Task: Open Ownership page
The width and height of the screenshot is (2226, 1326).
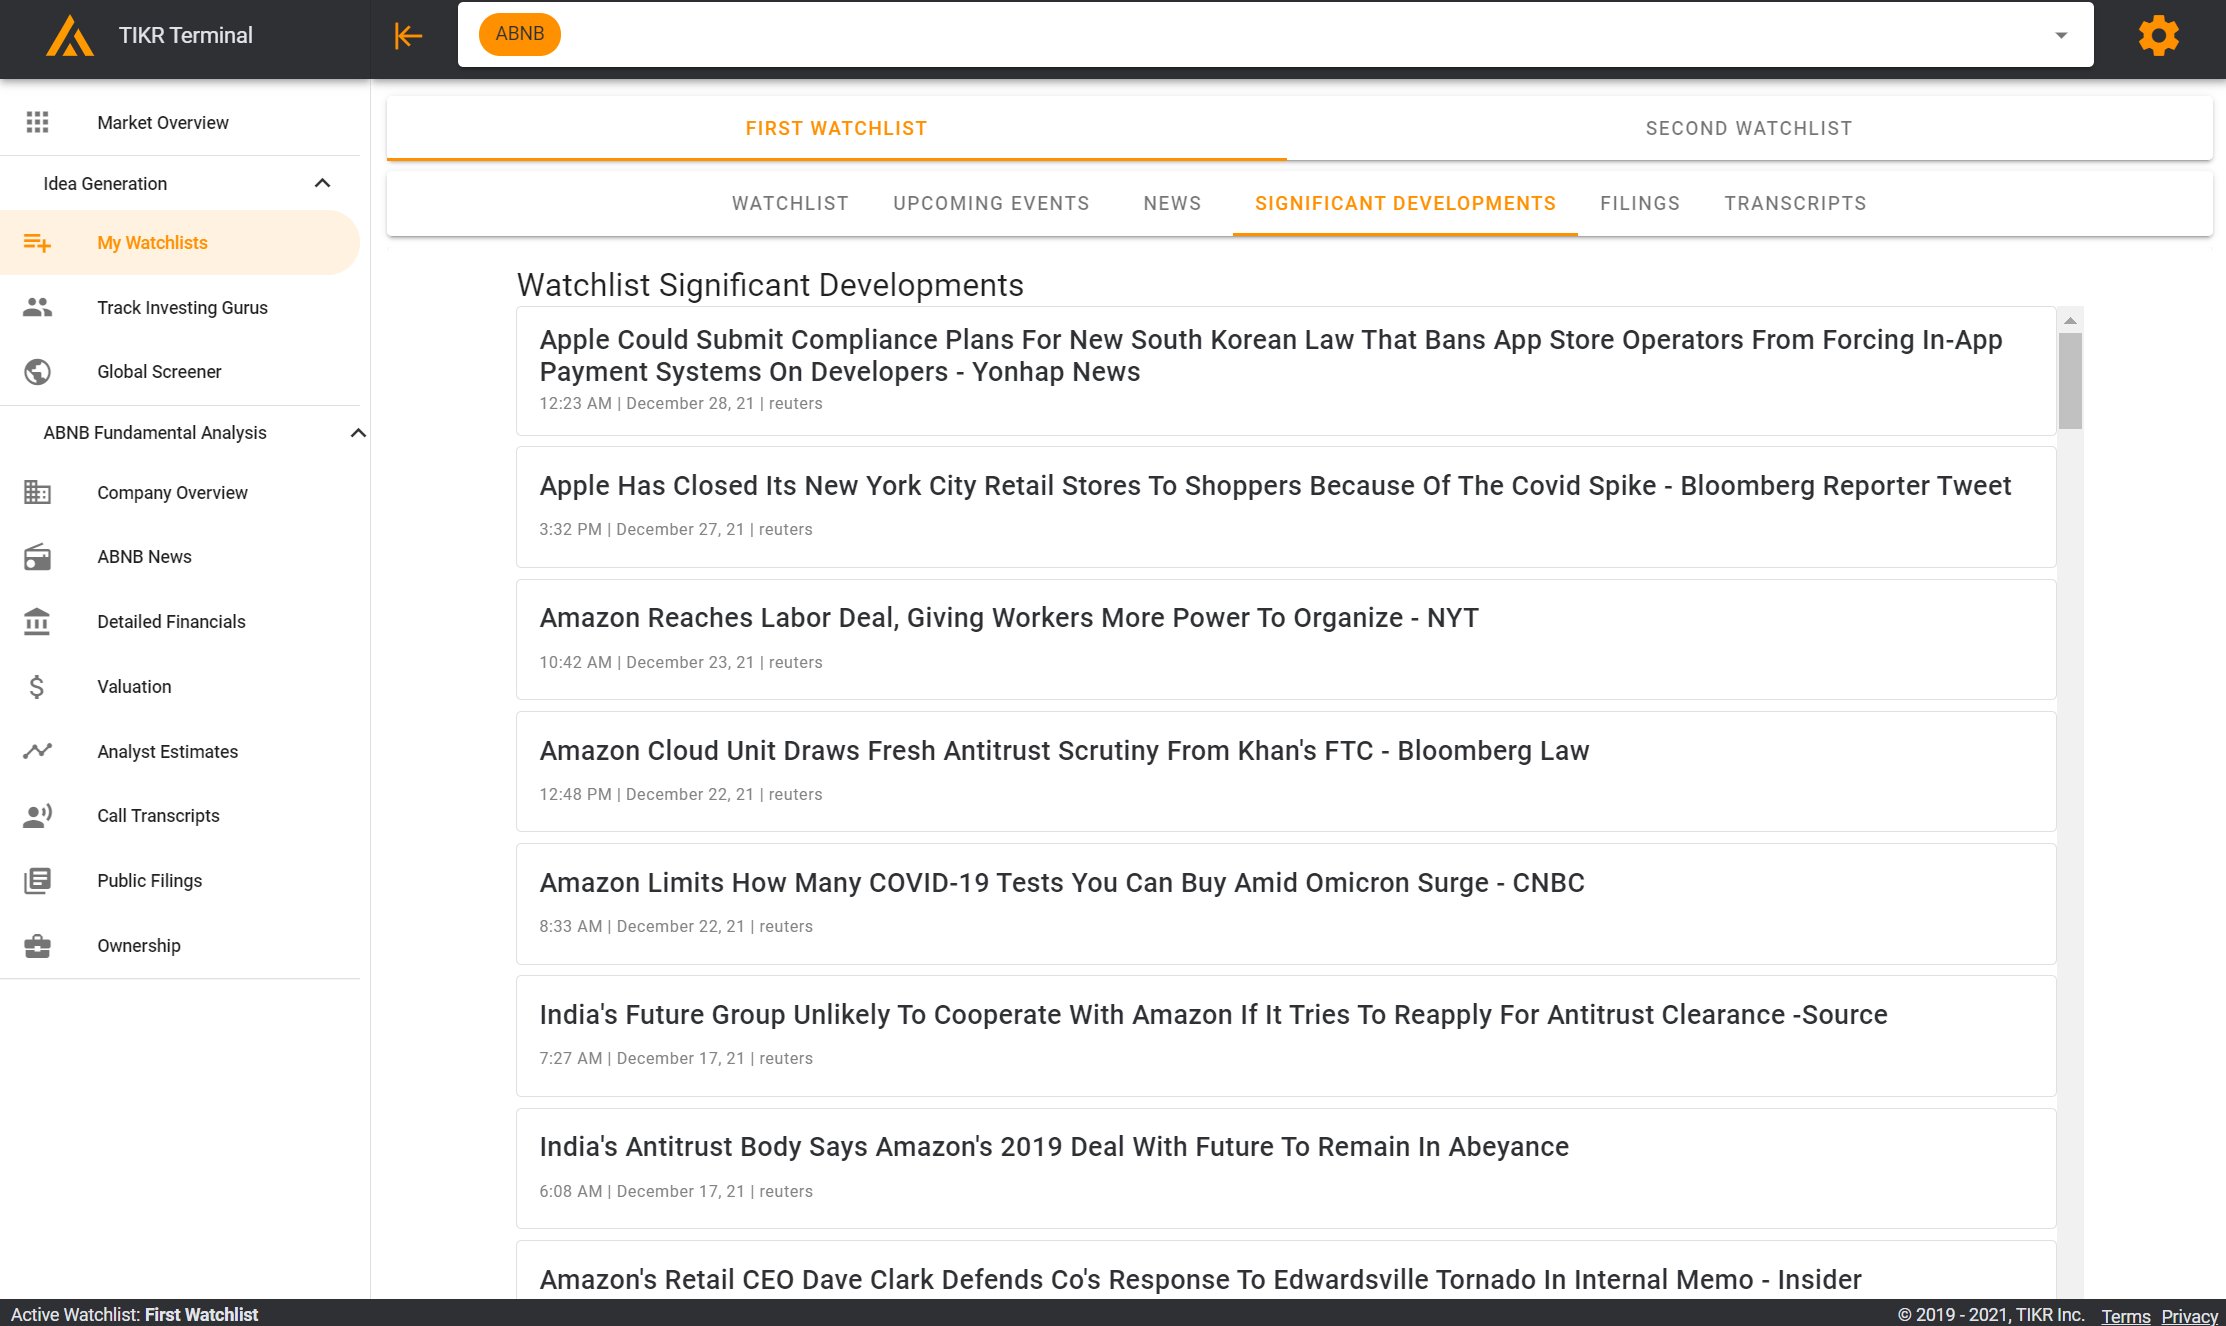Action: pyautogui.click(x=180, y=945)
